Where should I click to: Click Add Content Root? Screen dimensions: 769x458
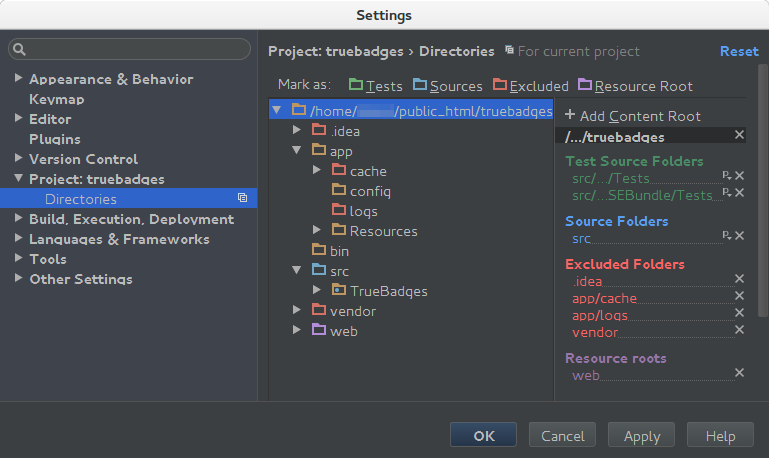click(x=632, y=116)
